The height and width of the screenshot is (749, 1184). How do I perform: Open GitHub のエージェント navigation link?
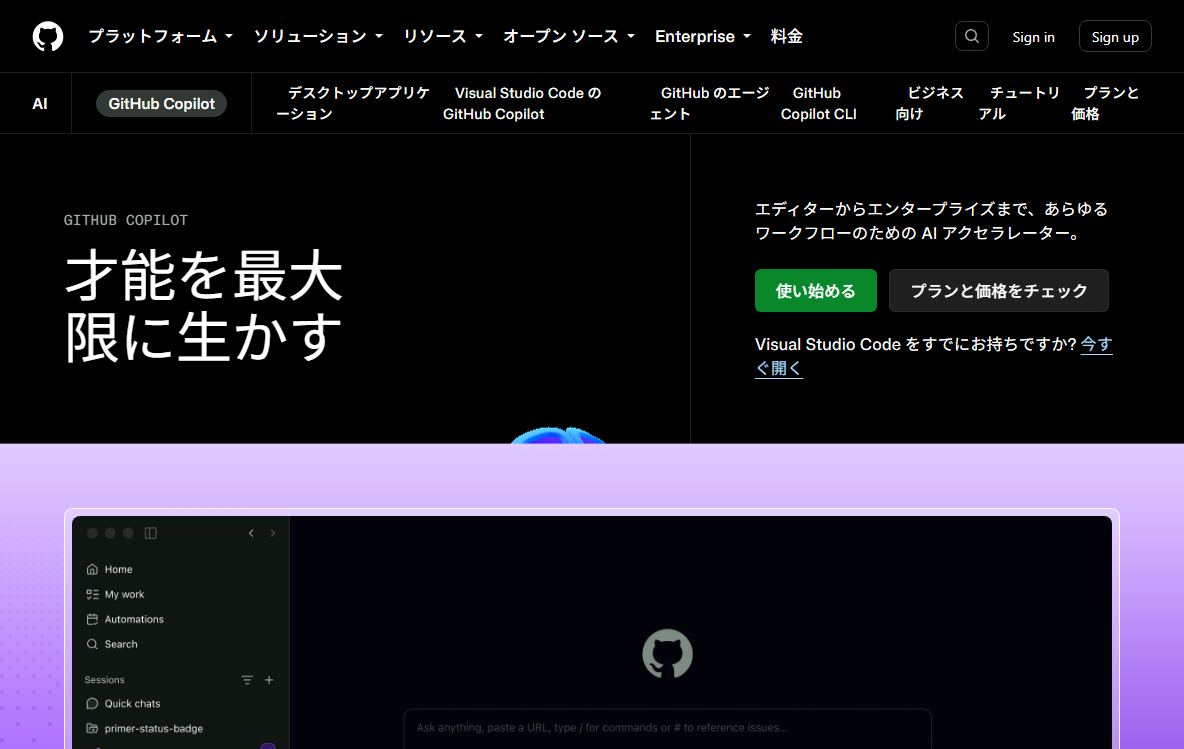(709, 103)
